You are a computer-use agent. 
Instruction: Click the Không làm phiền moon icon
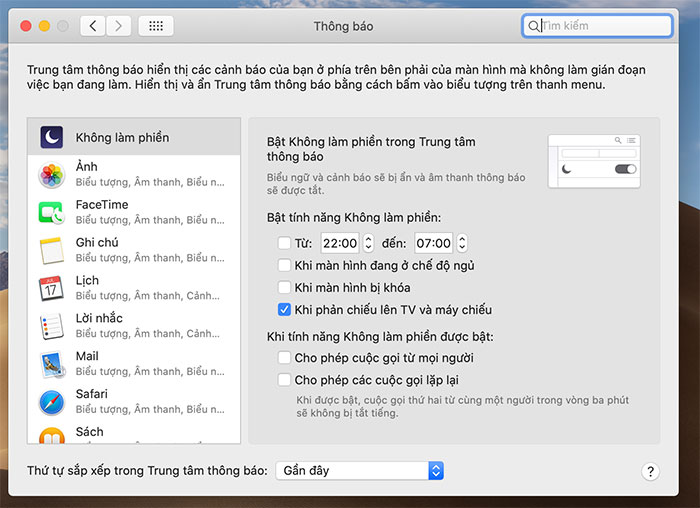coord(52,137)
